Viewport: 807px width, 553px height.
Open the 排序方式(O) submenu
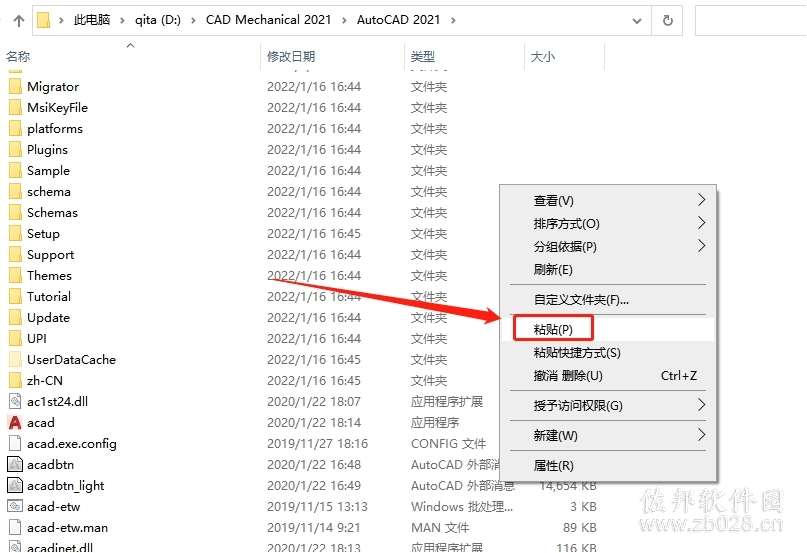coord(608,223)
